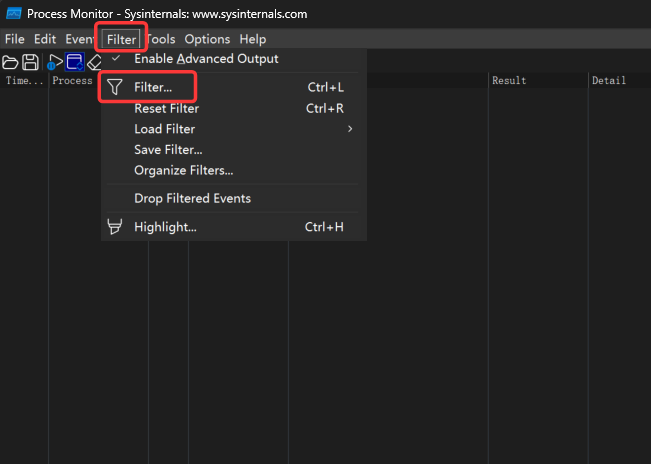Choose Save Filter... from the menu
The height and width of the screenshot is (464, 651).
tap(168, 150)
